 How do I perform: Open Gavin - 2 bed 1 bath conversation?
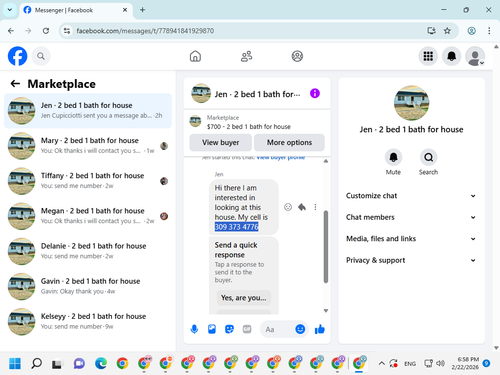(x=88, y=286)
